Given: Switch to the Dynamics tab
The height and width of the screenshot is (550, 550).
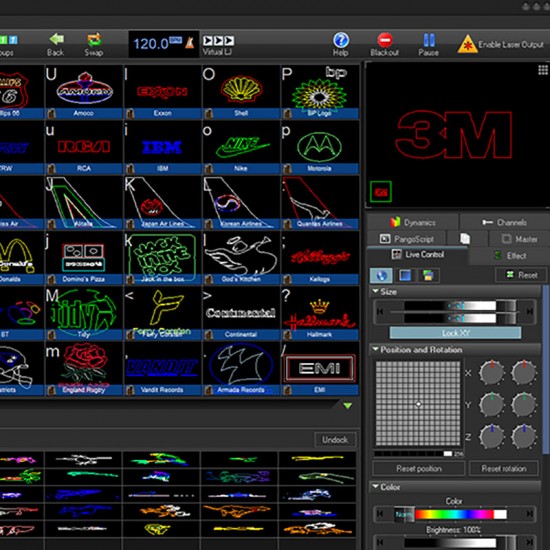Looking at the screenshot, I should click(413, 222).
